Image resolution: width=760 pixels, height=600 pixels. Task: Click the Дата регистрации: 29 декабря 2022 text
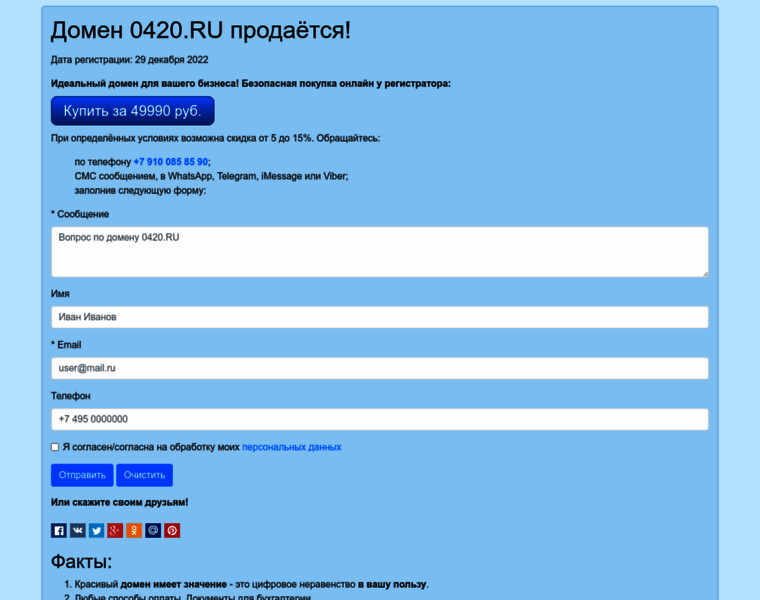129,60
